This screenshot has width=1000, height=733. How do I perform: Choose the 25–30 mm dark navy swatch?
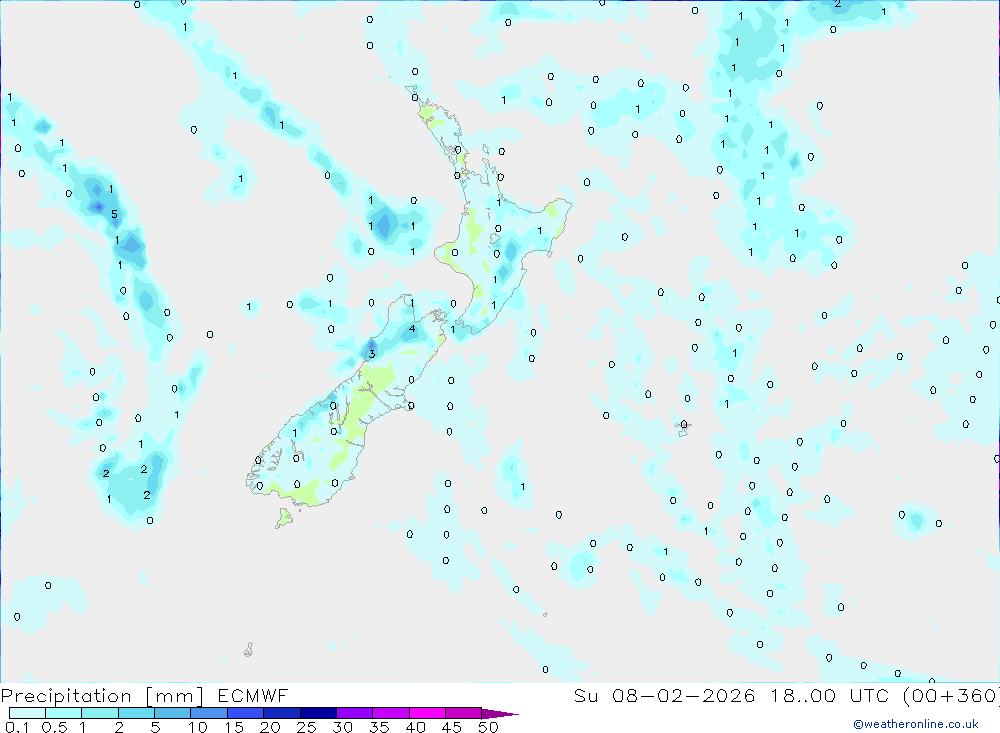[x=318, y=713]
